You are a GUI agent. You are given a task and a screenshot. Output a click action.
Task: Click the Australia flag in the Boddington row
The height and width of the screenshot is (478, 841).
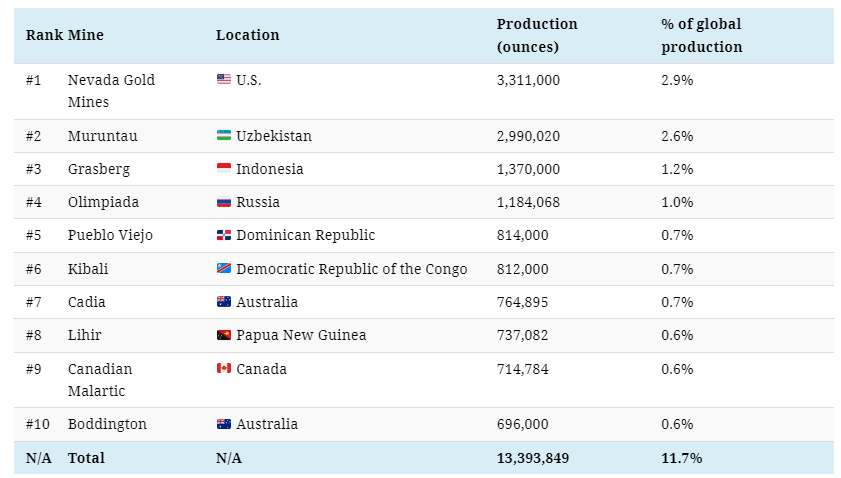click(224, 424)
